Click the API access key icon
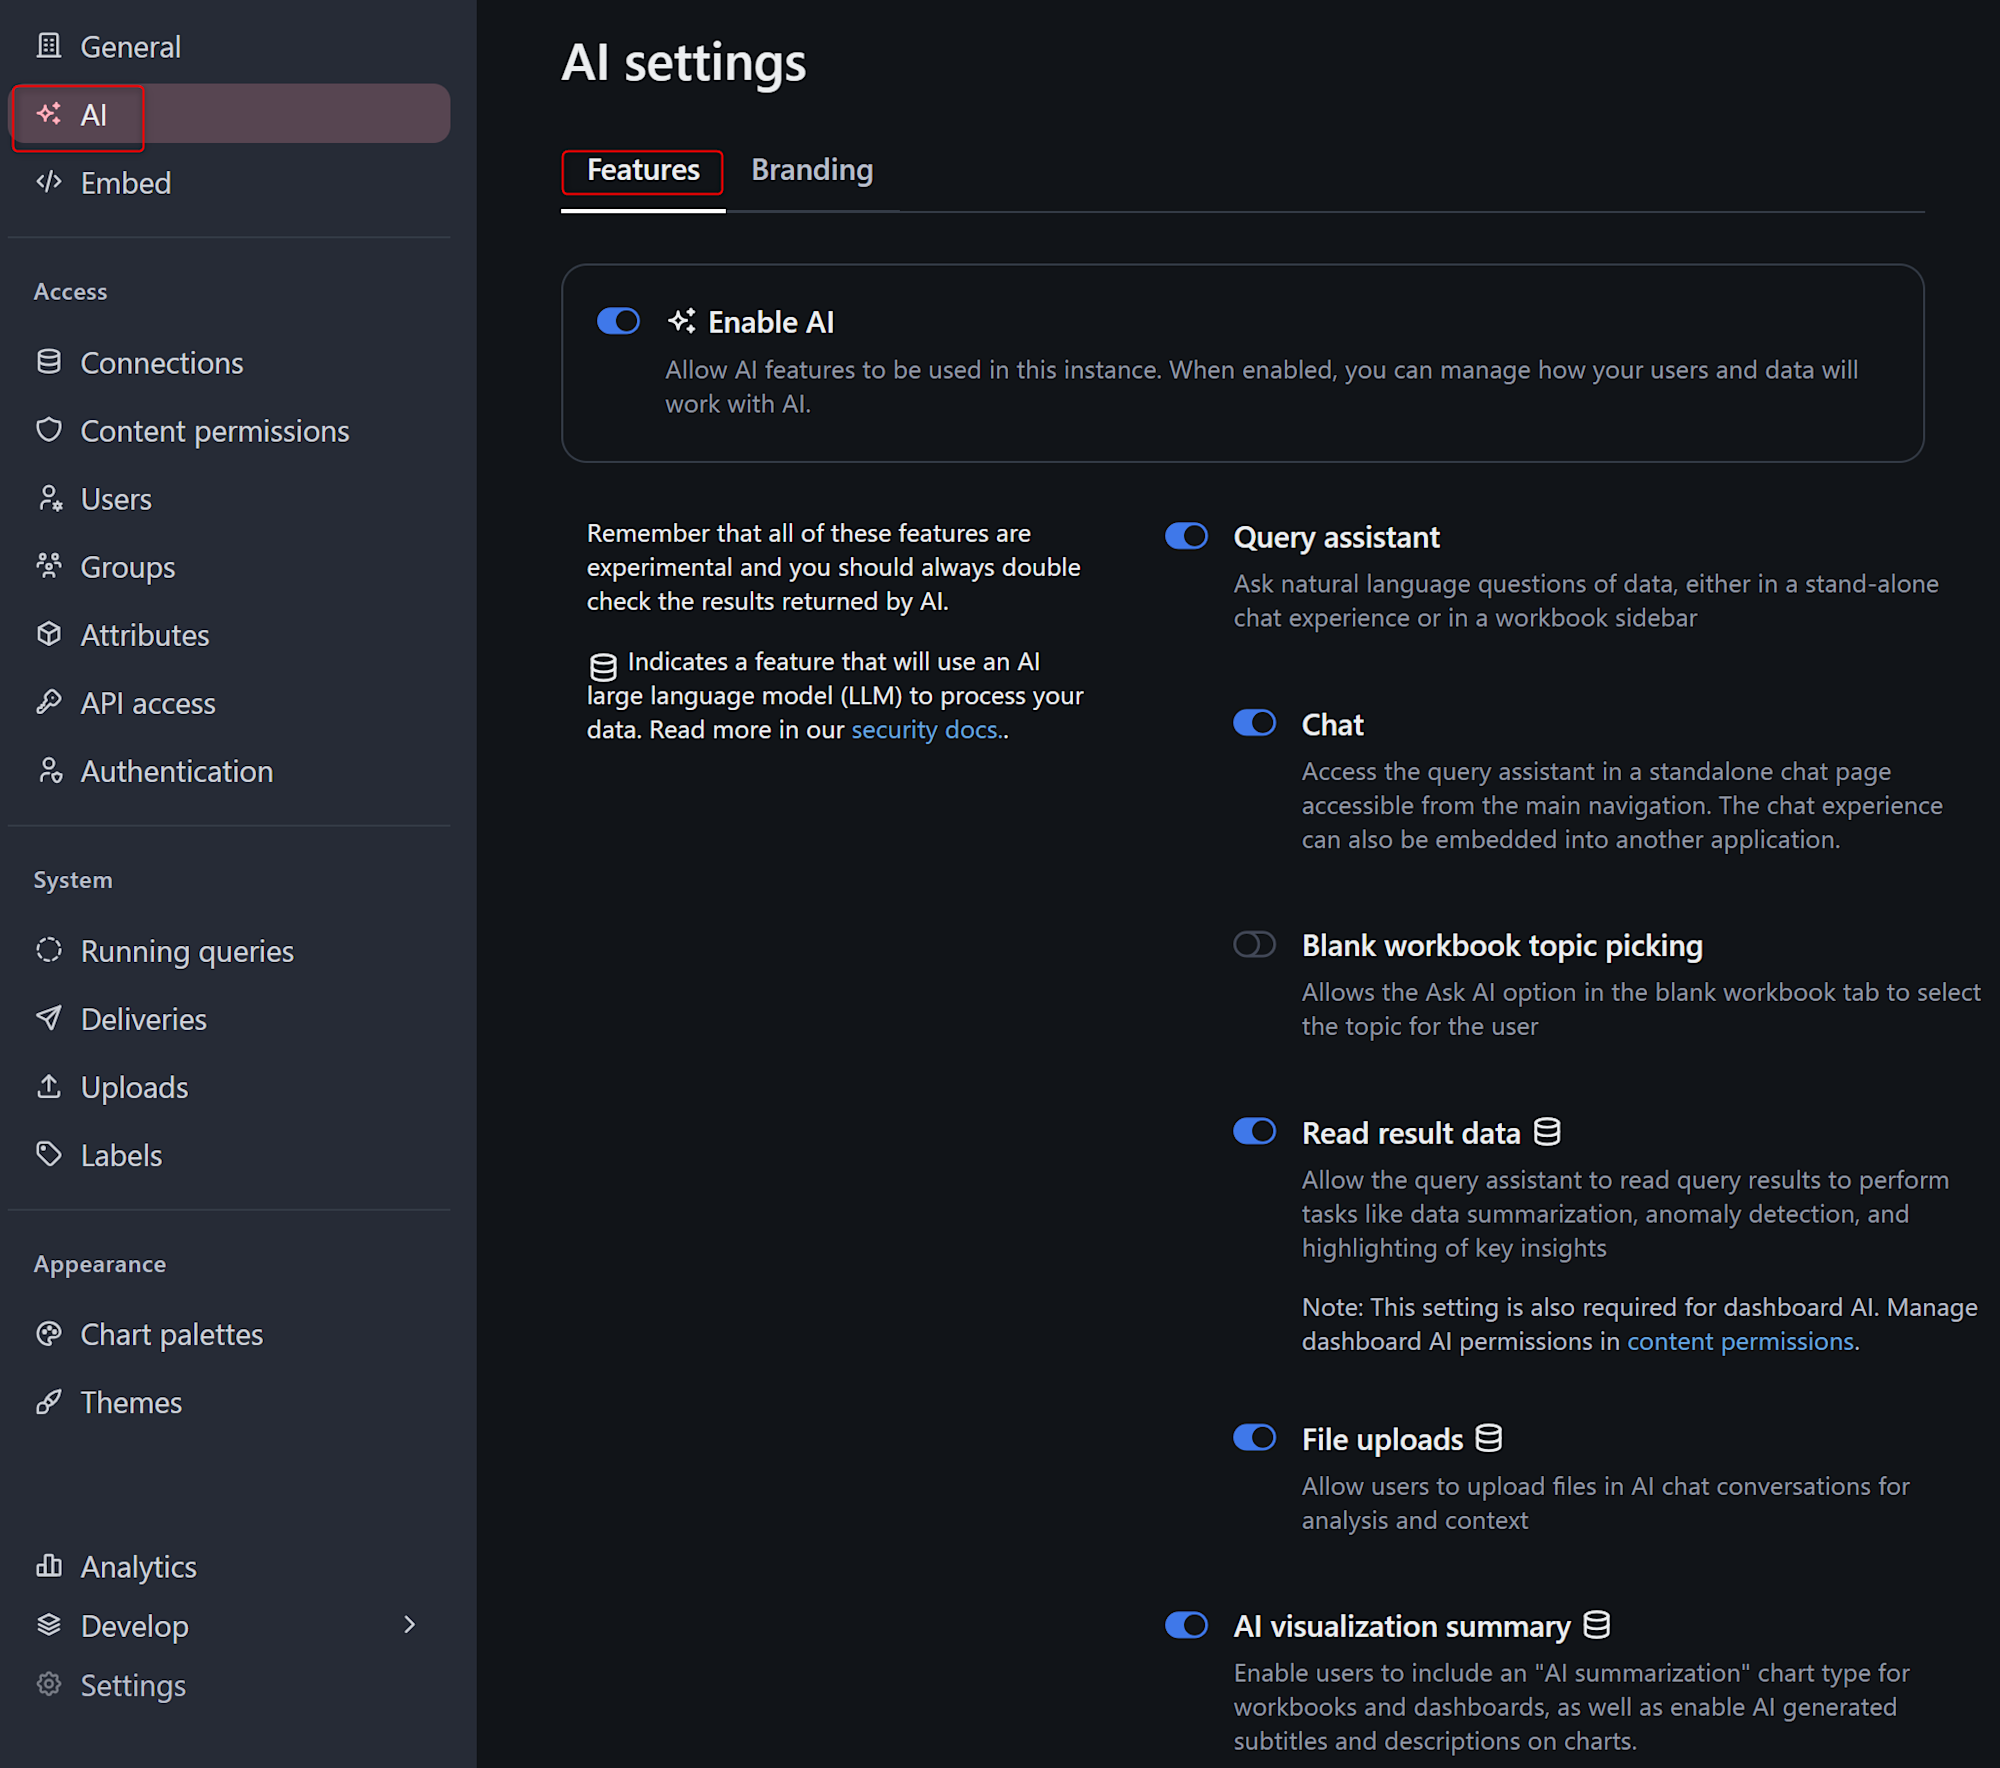 pyautogui.click(x=48, y=702)
